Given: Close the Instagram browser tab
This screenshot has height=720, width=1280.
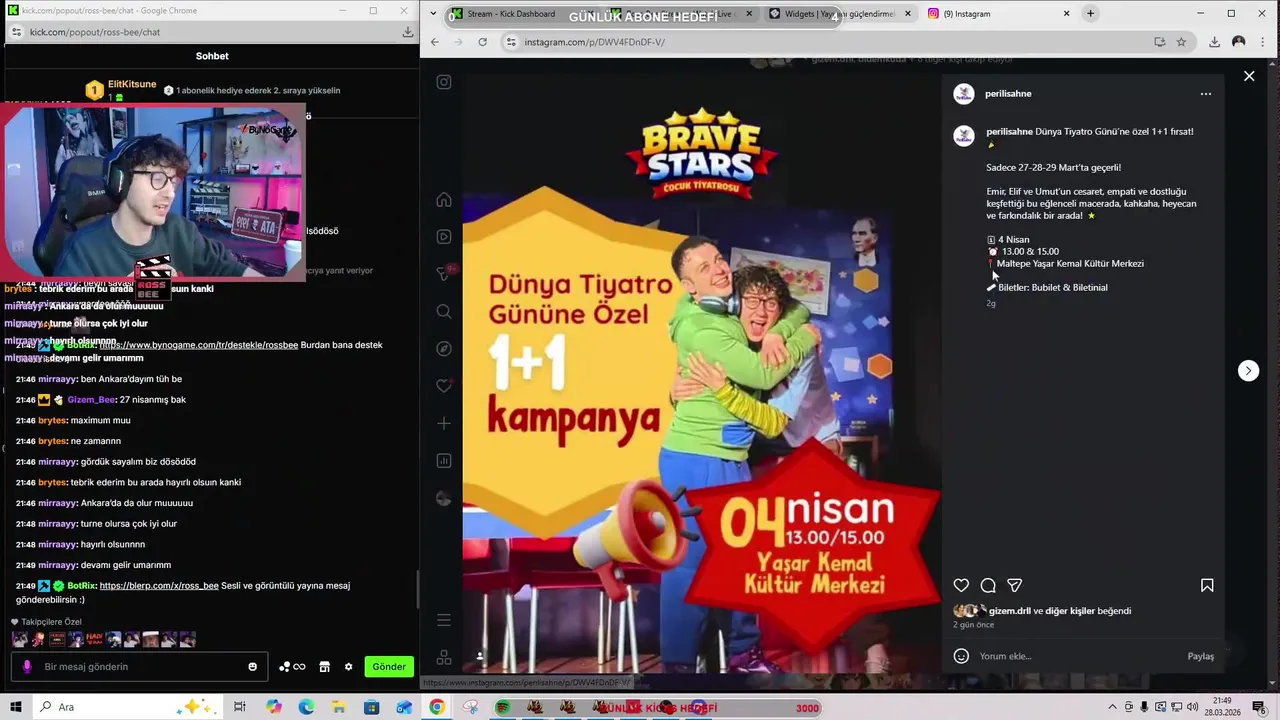Looking at the screenshot, I should [x=1066, y=14].
